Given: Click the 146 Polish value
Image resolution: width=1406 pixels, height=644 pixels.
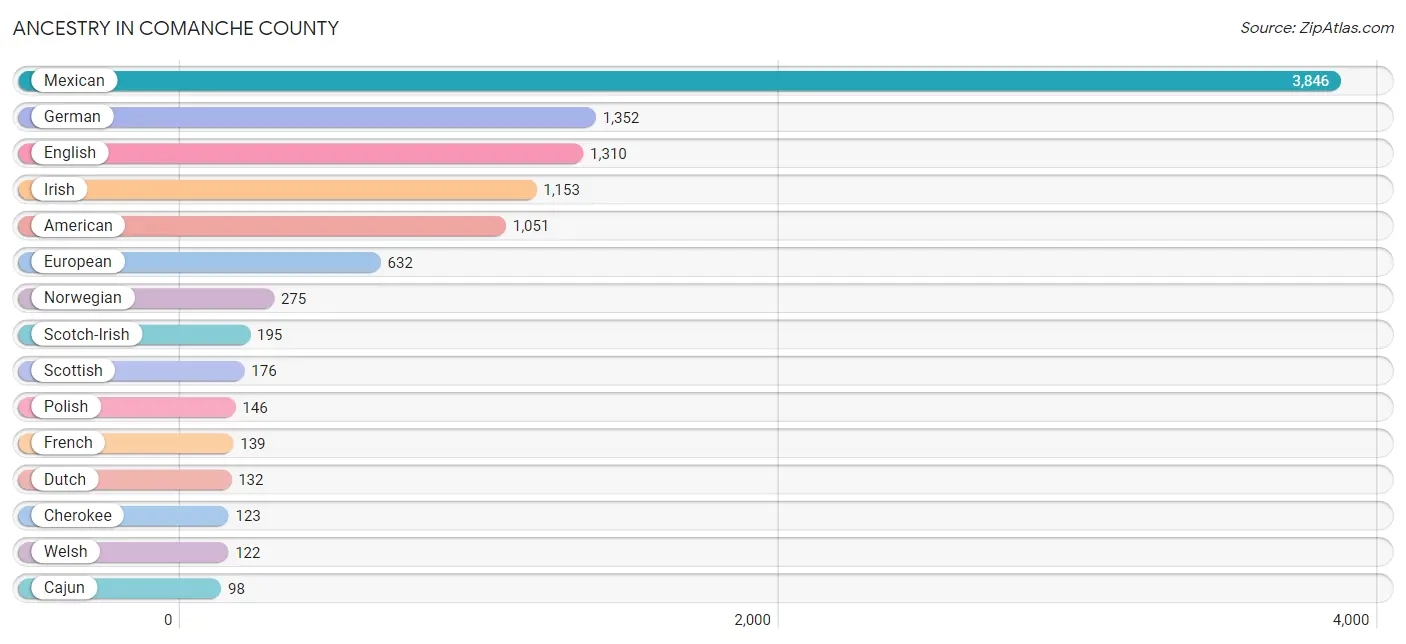Looking at the screenshot, I should [x=255, y=408].
